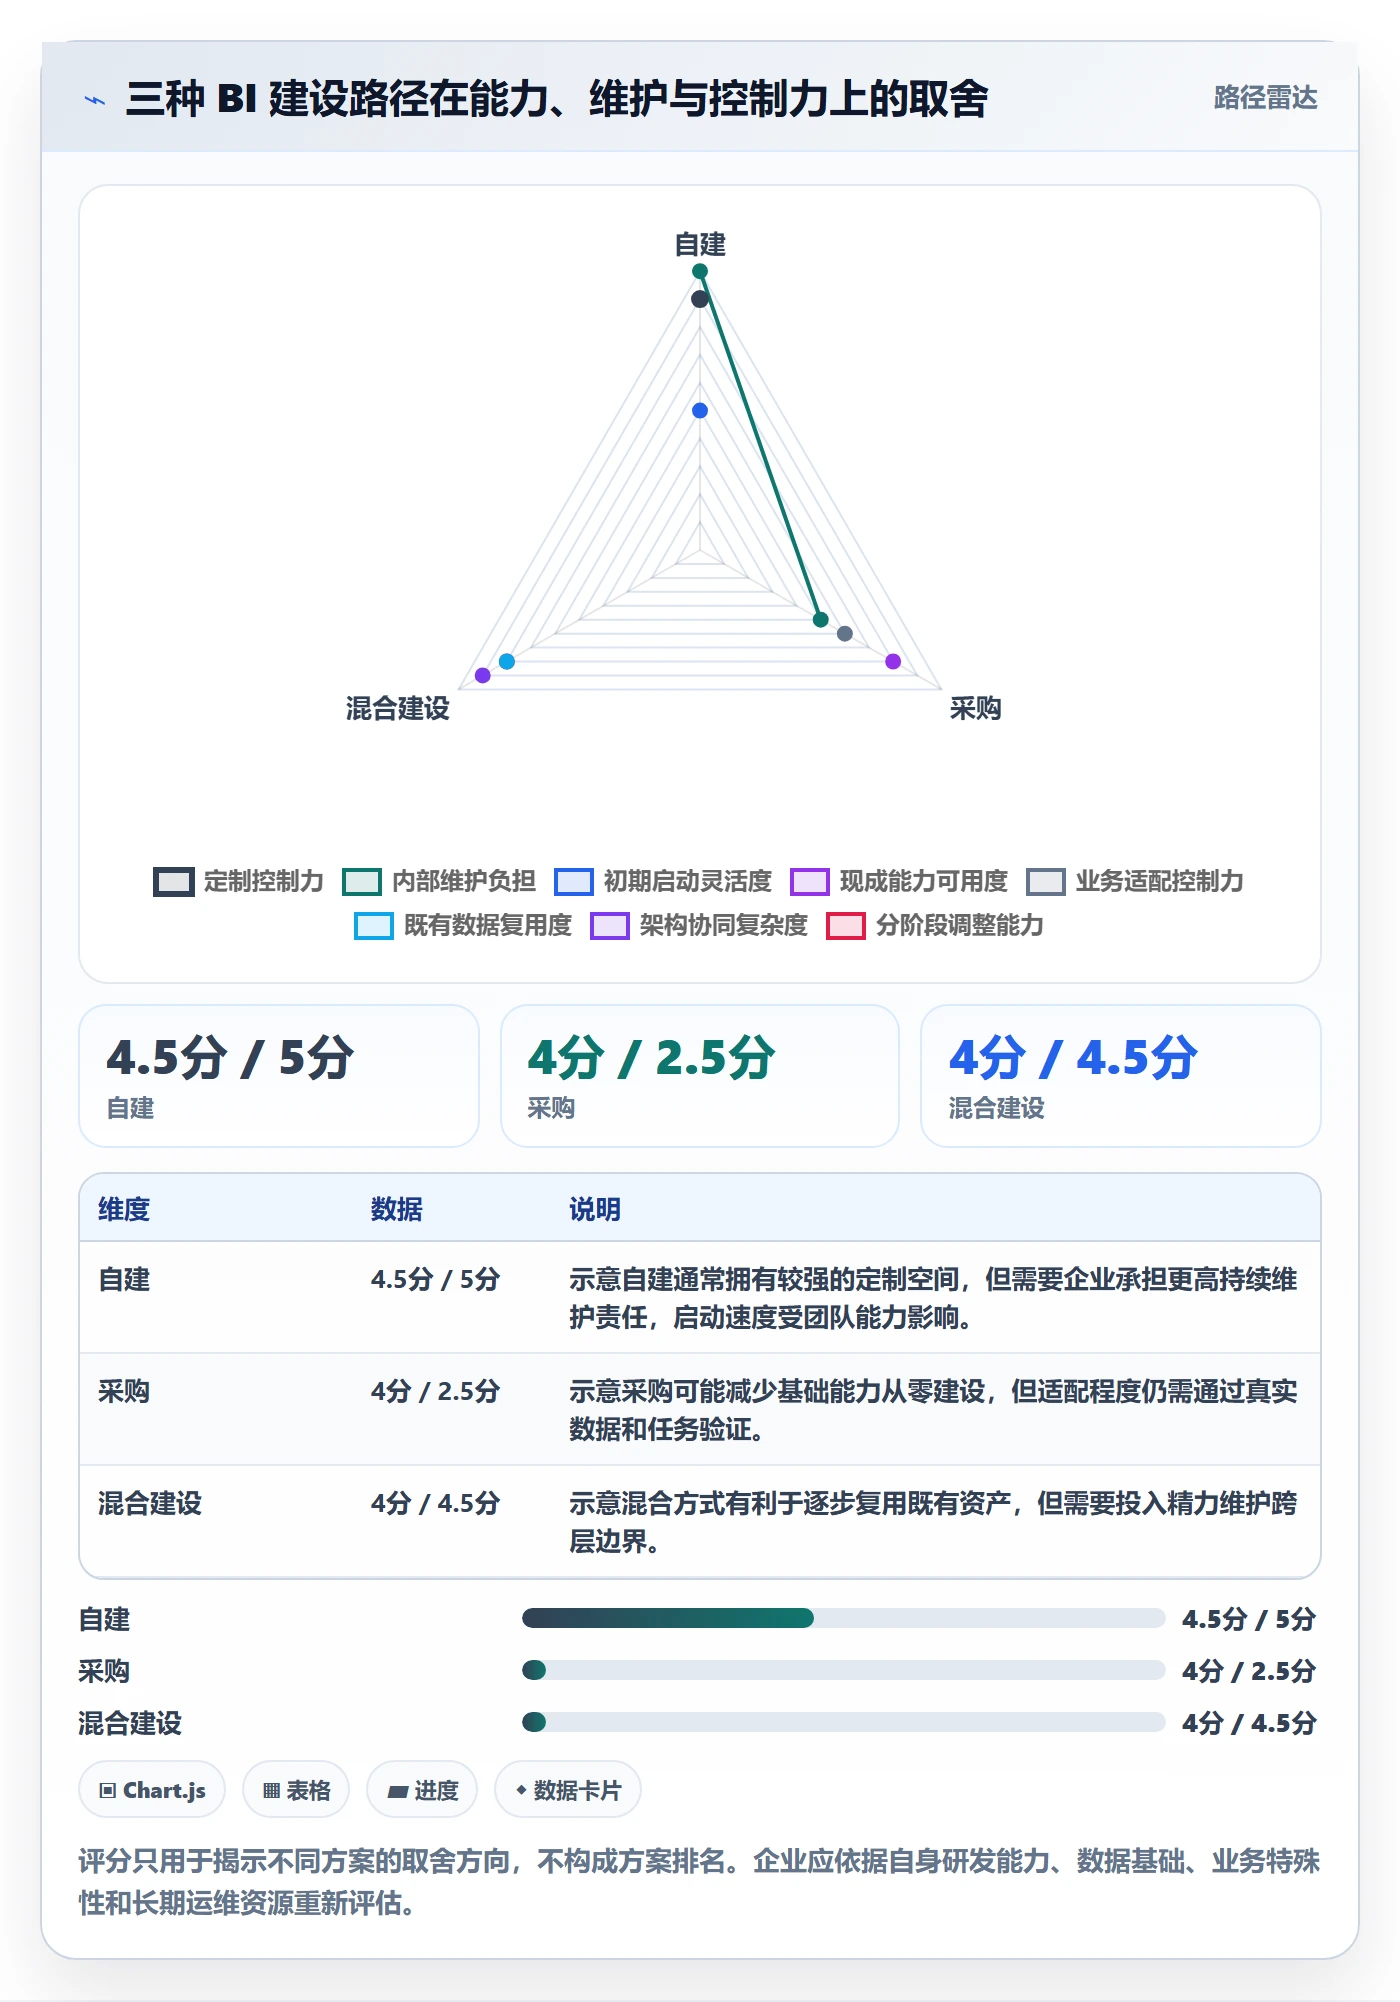Click the 采购 description starting 示意采购可能
Screen dimensions: 1400x2002
point(933,1410)
